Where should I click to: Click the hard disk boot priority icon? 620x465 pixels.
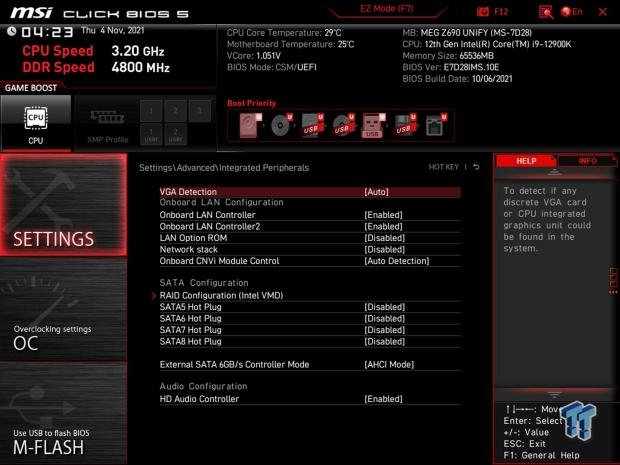[x=250, y=125]
